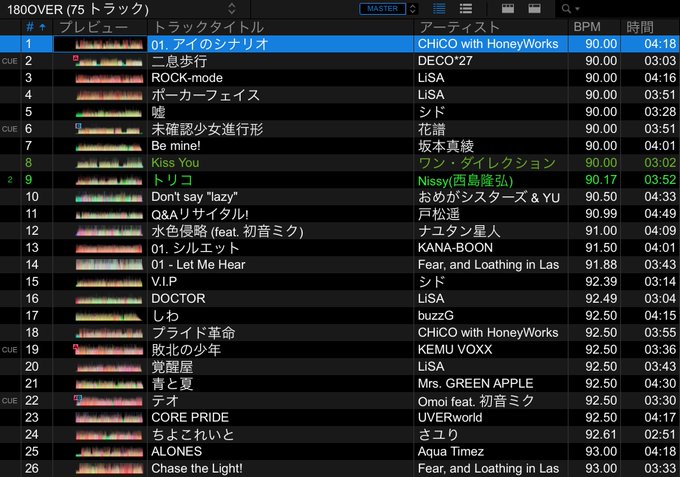Viewport: 680px width, 477px height.
Task: Click artist DECO*27
Action: pos(445,61)
